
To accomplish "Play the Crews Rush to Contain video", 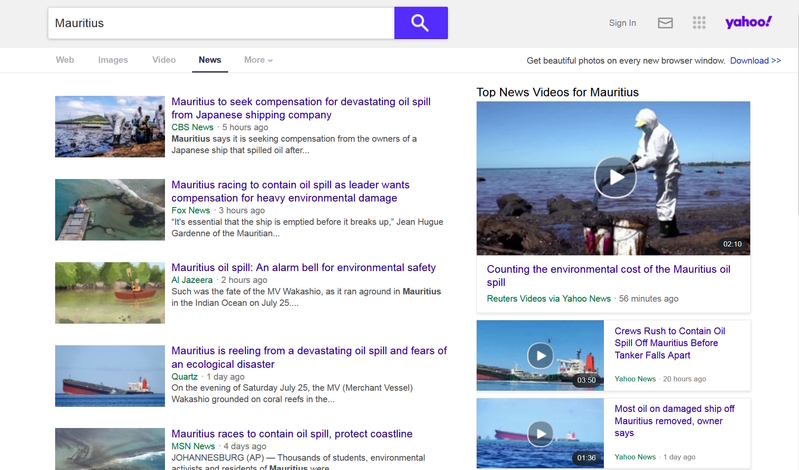I will click(x=540, y=355).
